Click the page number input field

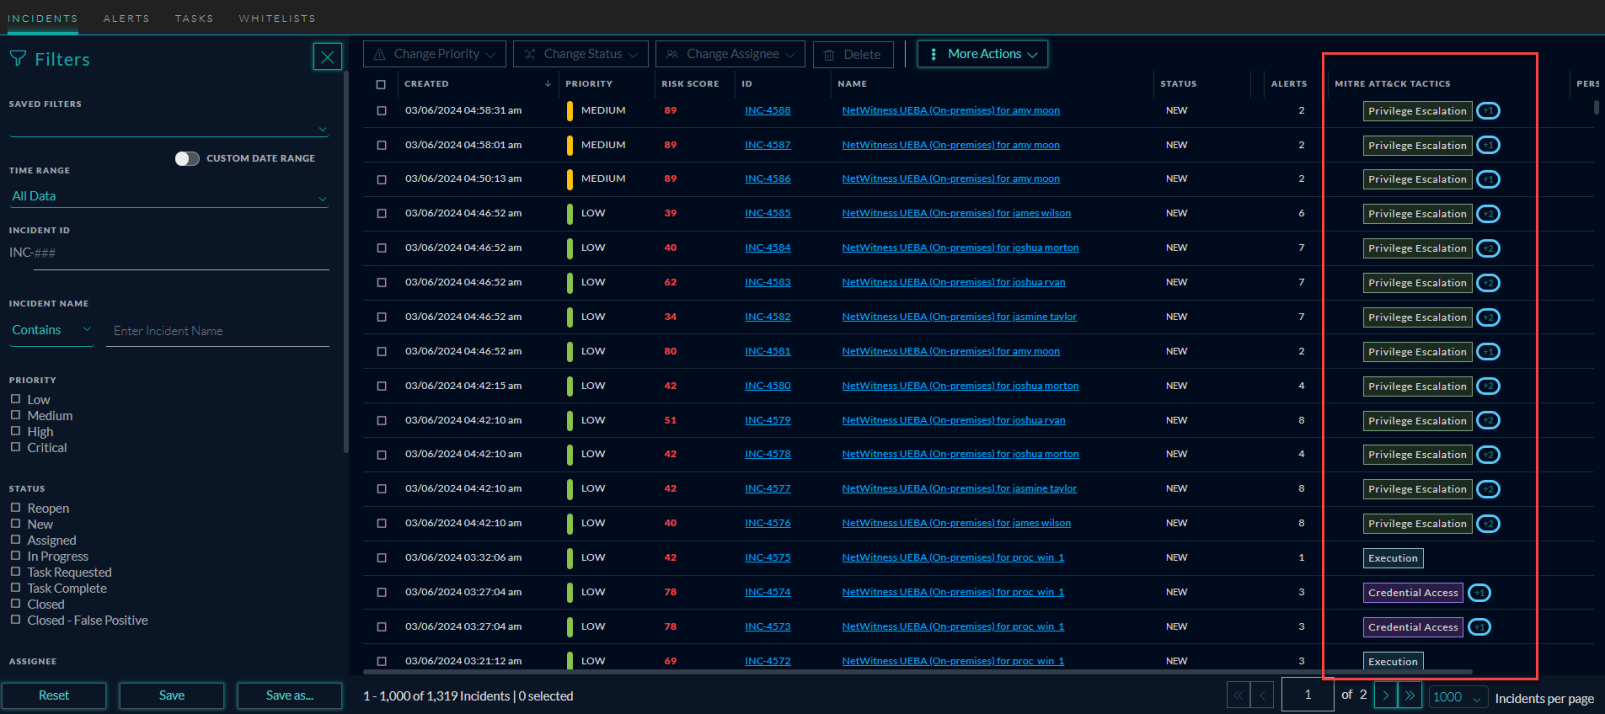(1307, 695)
